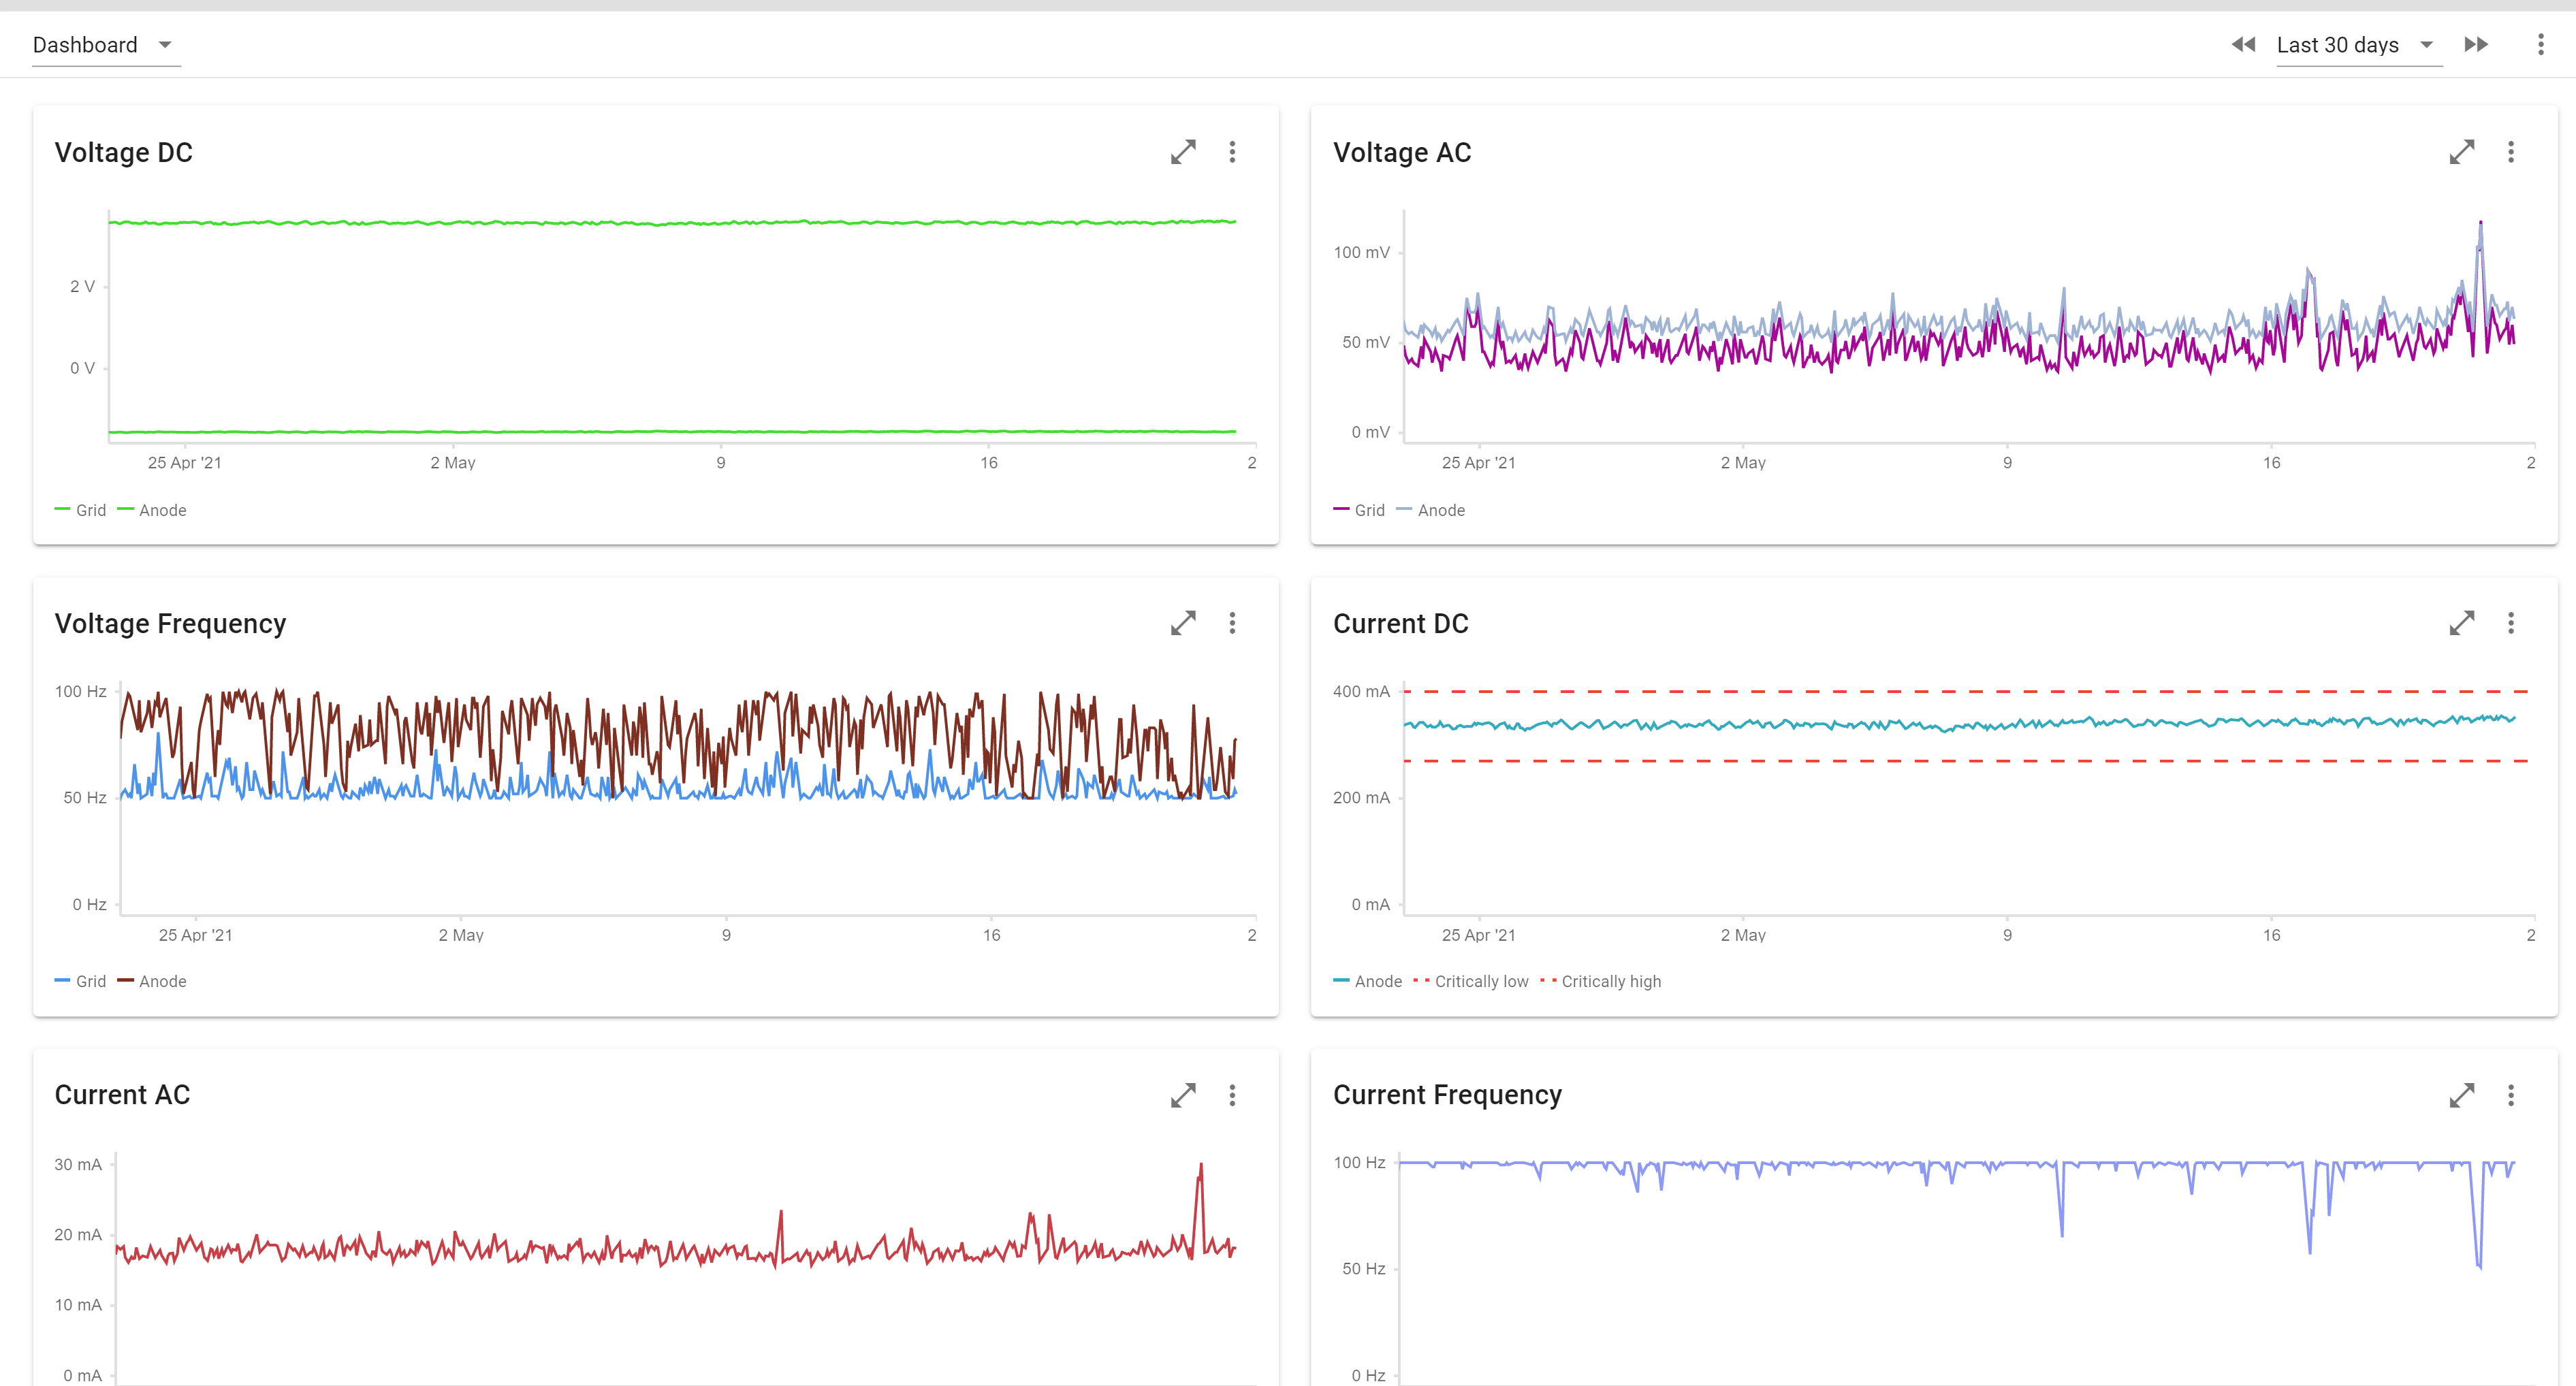This screenshot has height=1386, width=2576.
Task: Open the Voltage AC panel kebab menu
Action: click(2511, 152)
